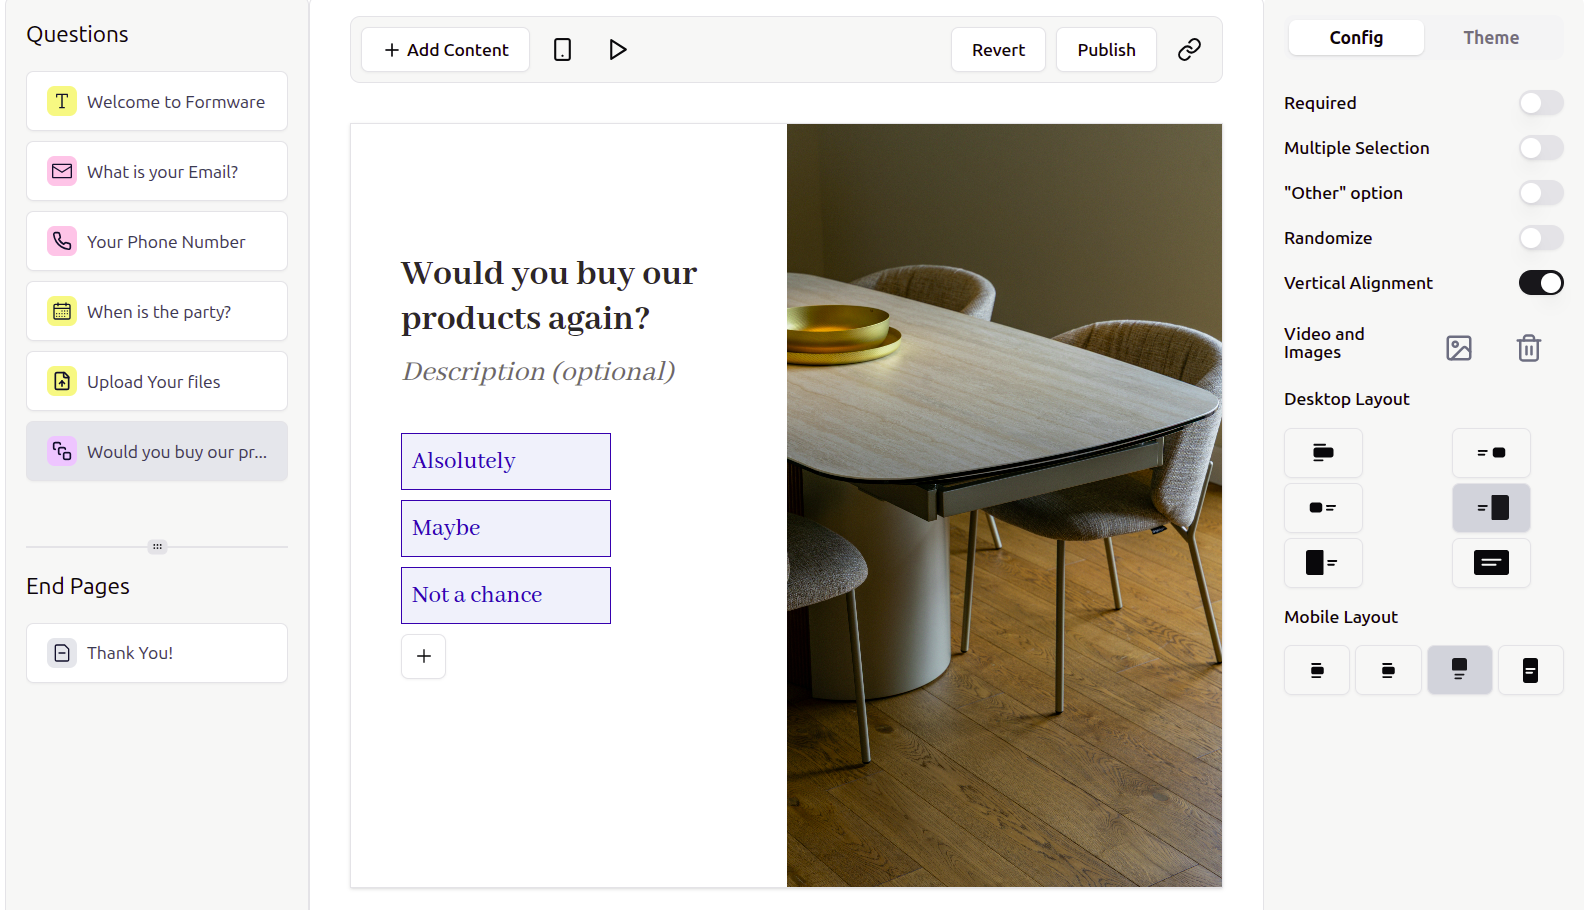Screen dimensions: 1590x910
Task: Switch to the Theme tab
Action: coord(1491,37)
